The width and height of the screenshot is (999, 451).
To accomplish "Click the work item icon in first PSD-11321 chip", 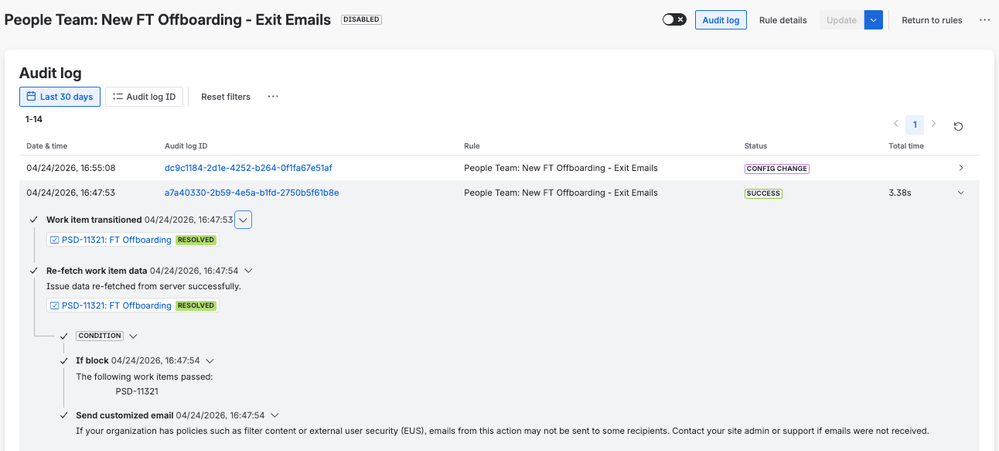I will pyautogui.click(x=54, y=240).
